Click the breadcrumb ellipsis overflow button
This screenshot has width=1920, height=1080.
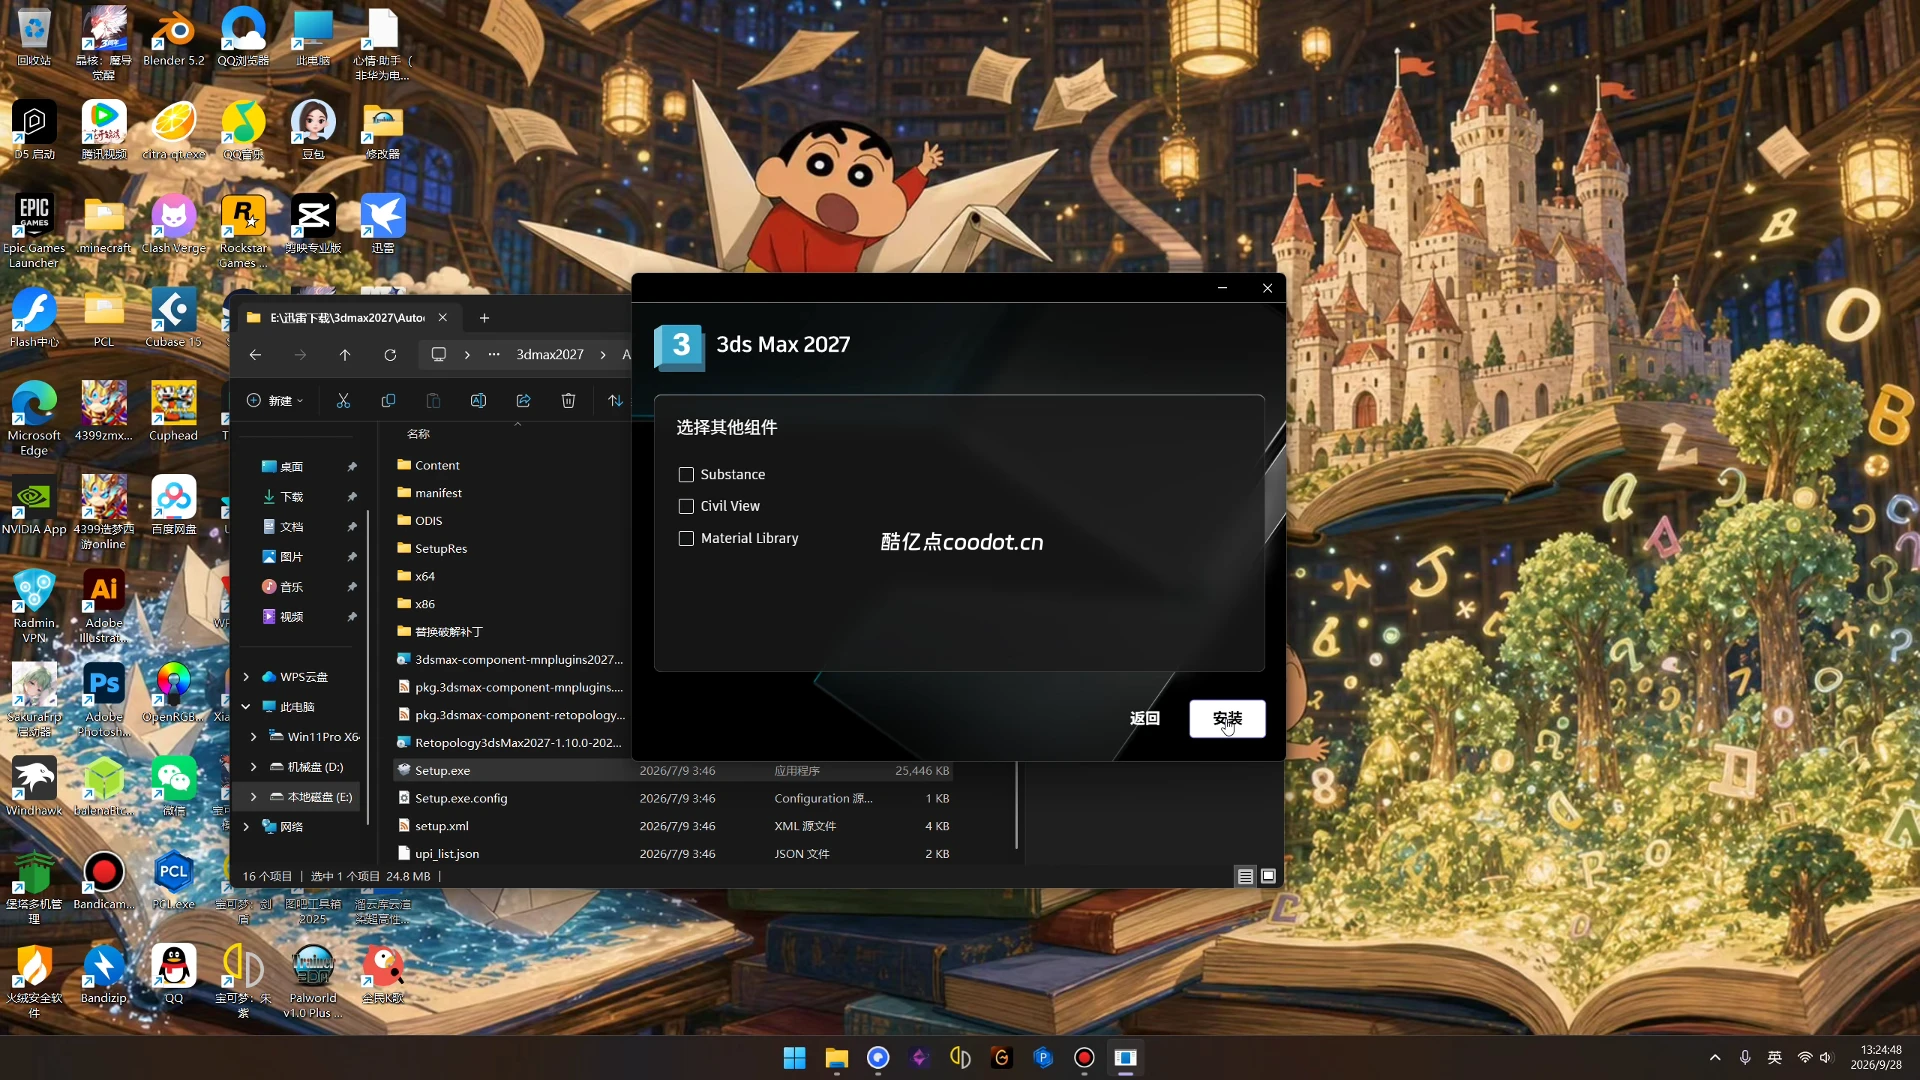[494, 355]
